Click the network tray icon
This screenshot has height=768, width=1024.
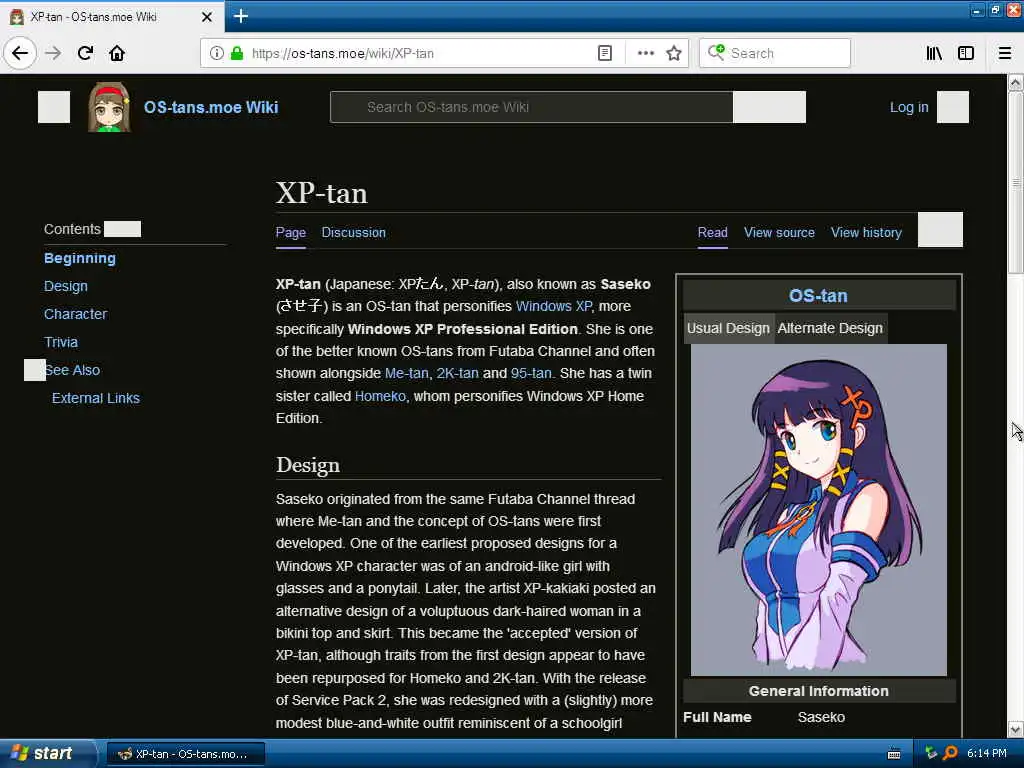(x=931, y=753)
